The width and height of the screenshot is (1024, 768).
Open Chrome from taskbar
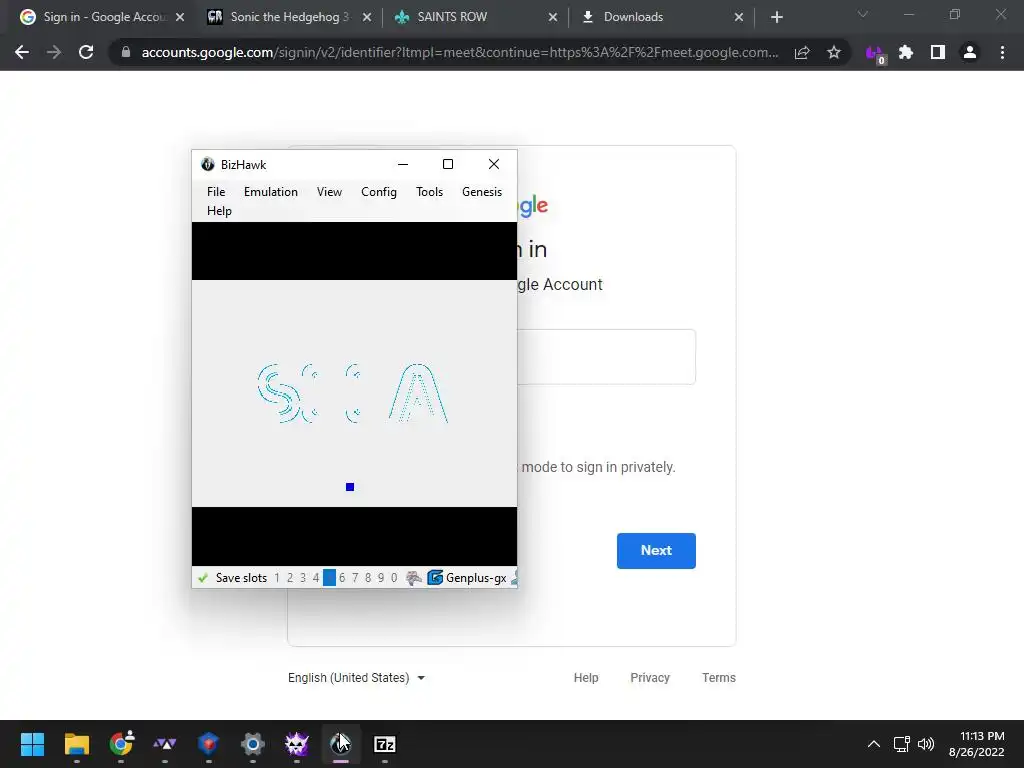(x=121, y=744)
